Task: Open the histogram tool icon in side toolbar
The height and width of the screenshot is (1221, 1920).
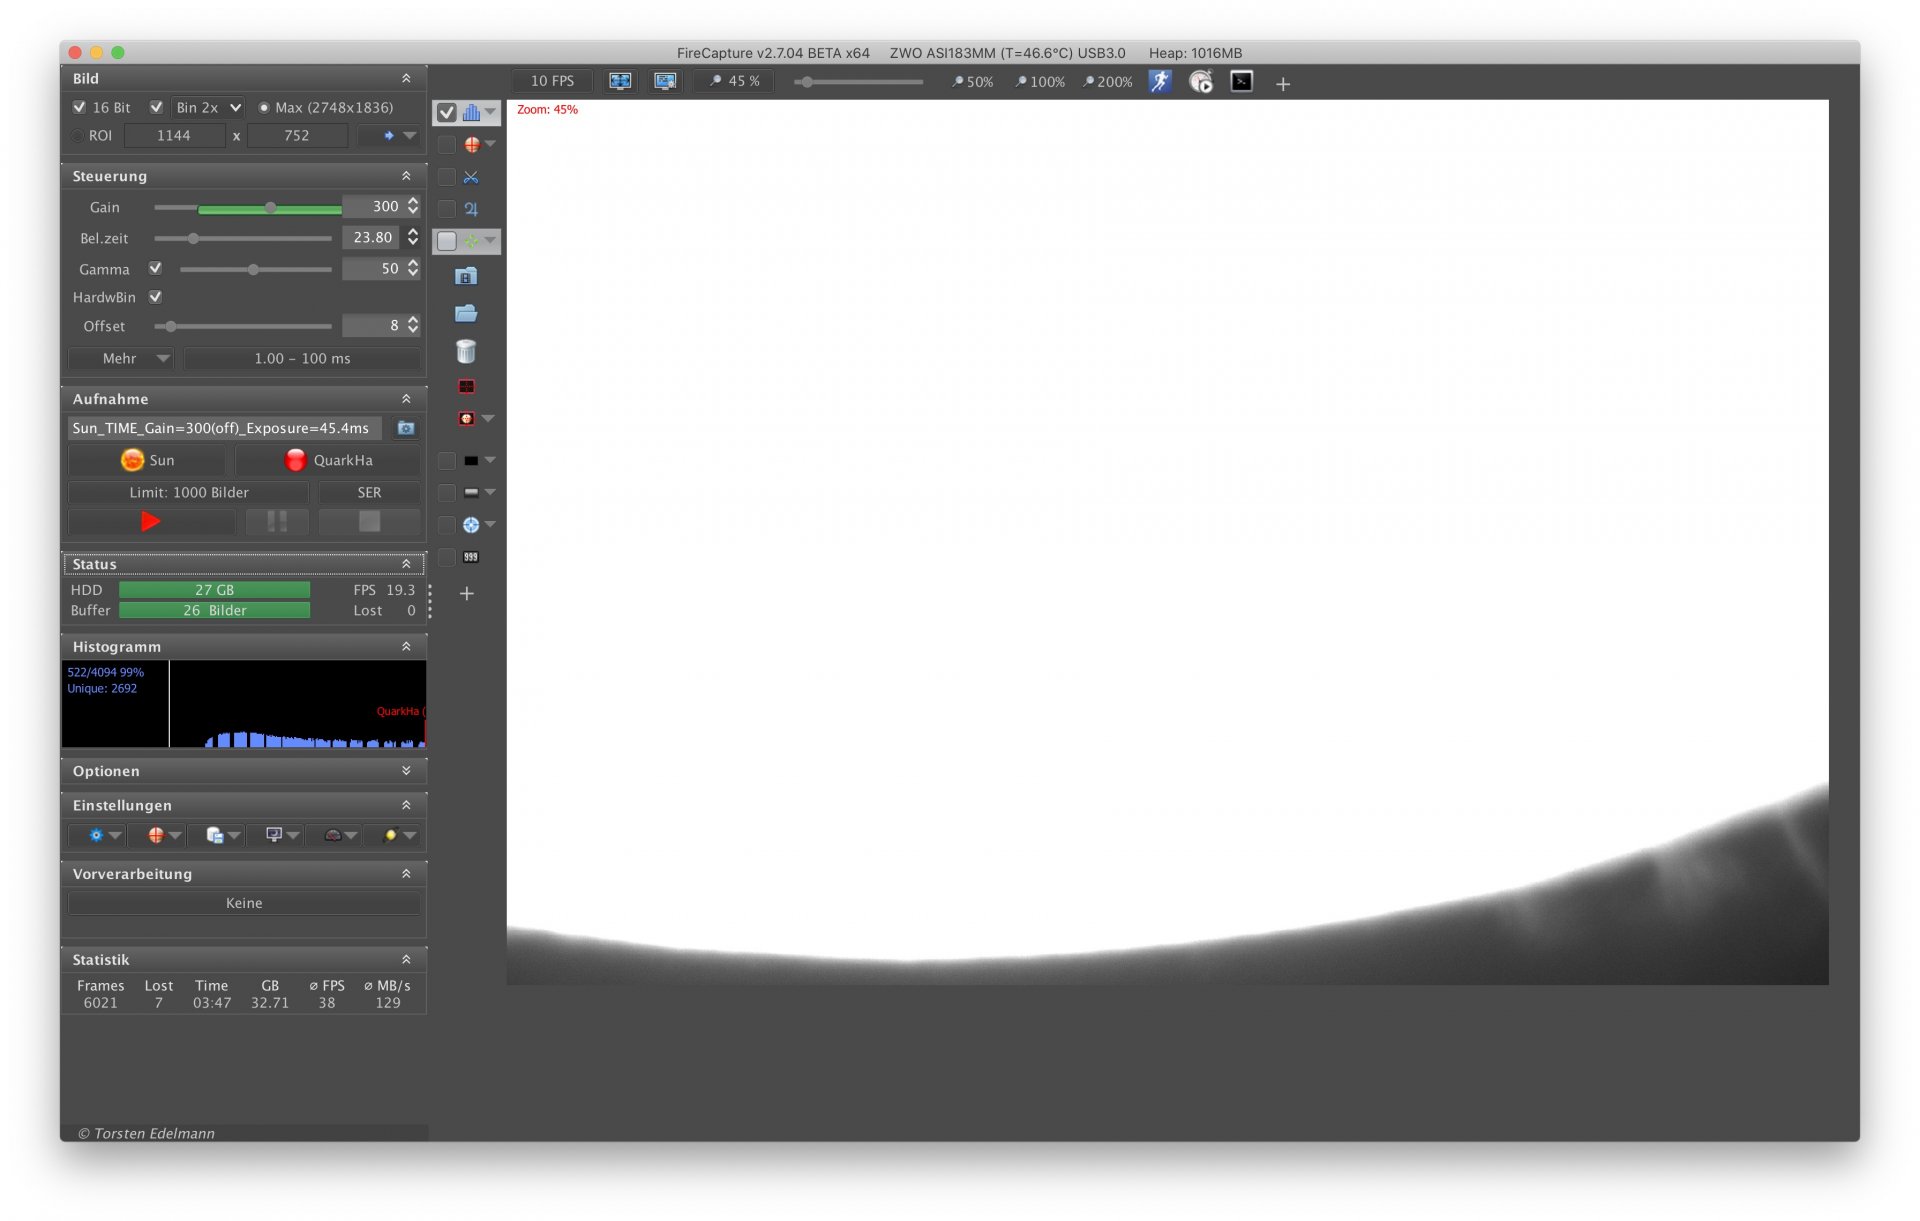Action: [471, 112]
